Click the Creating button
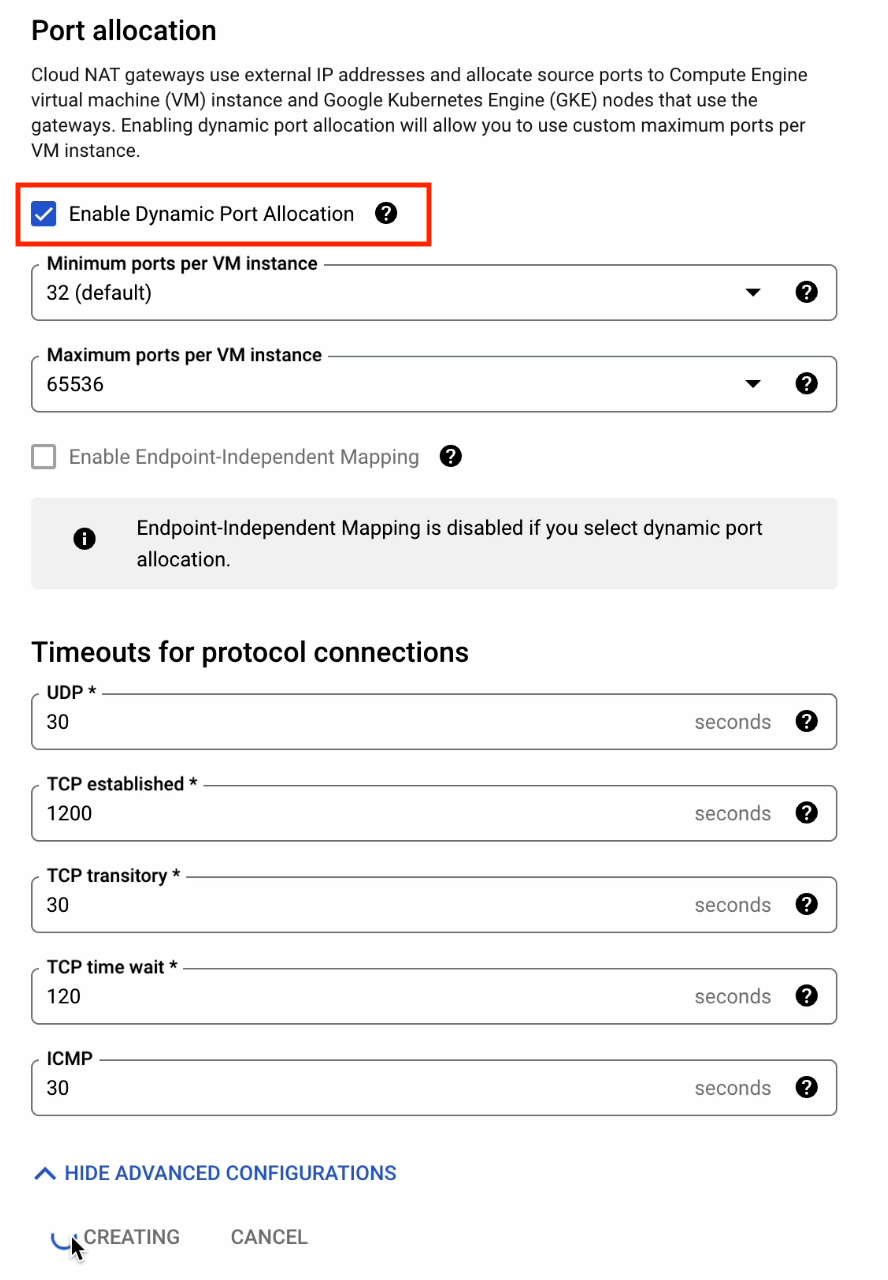The image size is (888, 1280). [116, 1237]
